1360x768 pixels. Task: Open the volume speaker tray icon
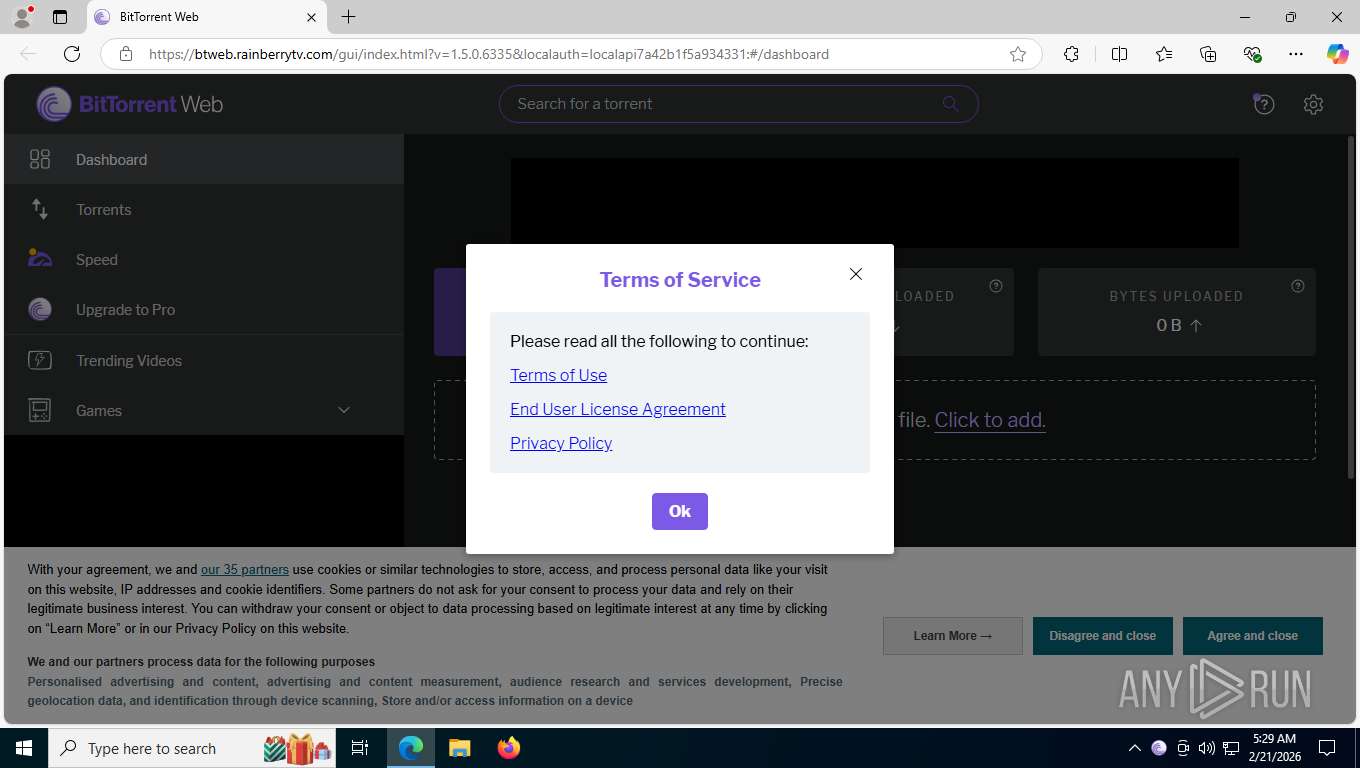coord(1206,748)
